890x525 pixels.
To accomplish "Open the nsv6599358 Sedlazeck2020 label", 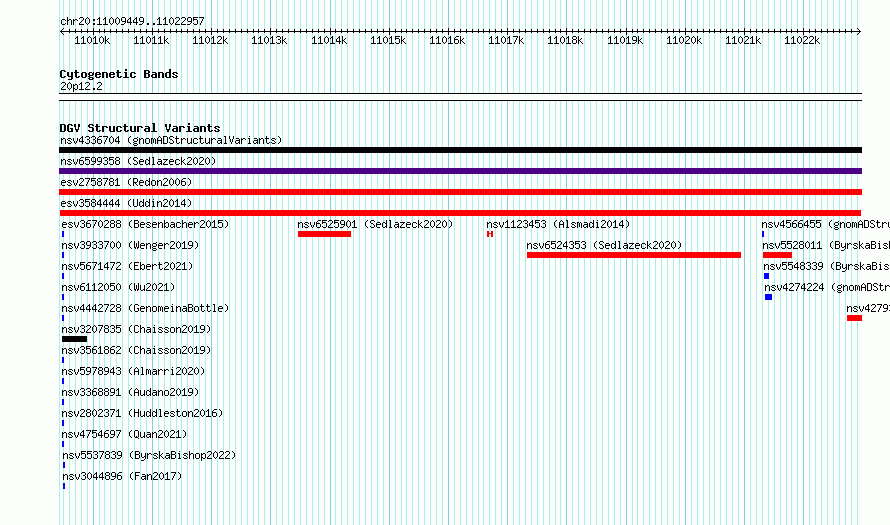I will 138,161.
